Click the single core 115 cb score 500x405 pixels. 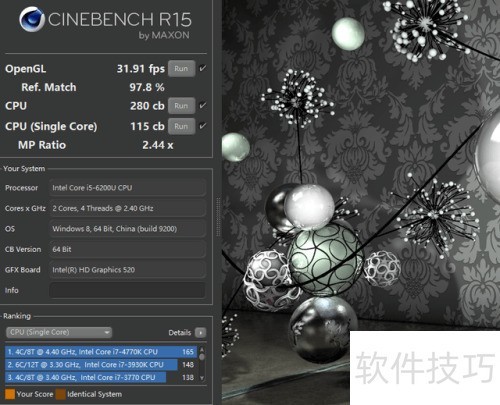click(147, 126)
